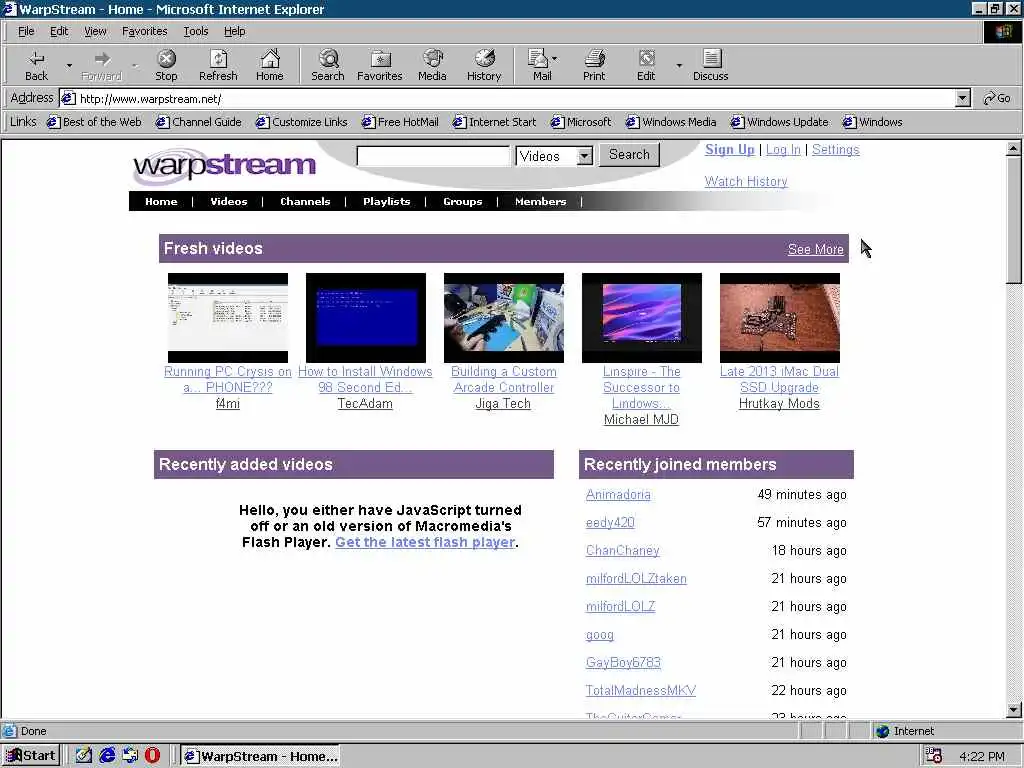
Task: Click the Discuss toolbar icon
Action: pos(711,65)
